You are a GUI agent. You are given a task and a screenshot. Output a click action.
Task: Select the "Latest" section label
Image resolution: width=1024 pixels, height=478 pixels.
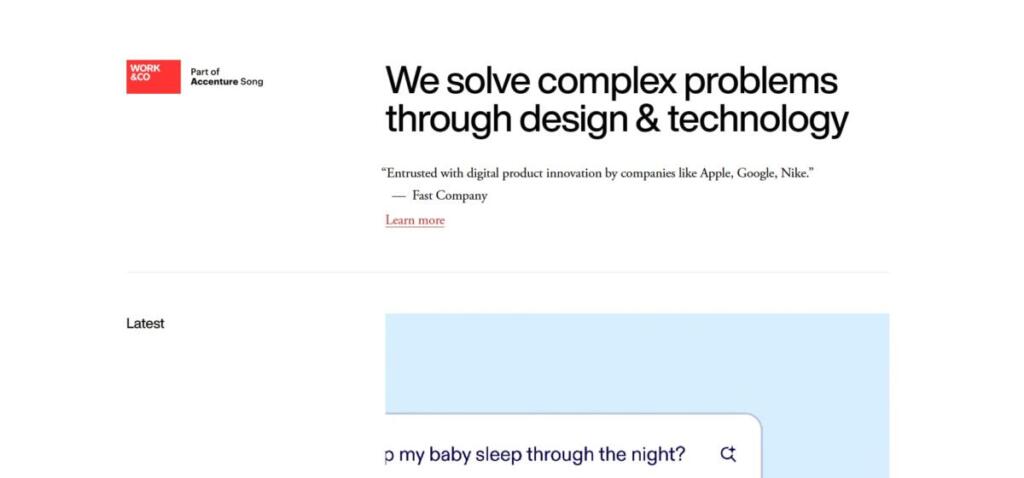point(145,324)
